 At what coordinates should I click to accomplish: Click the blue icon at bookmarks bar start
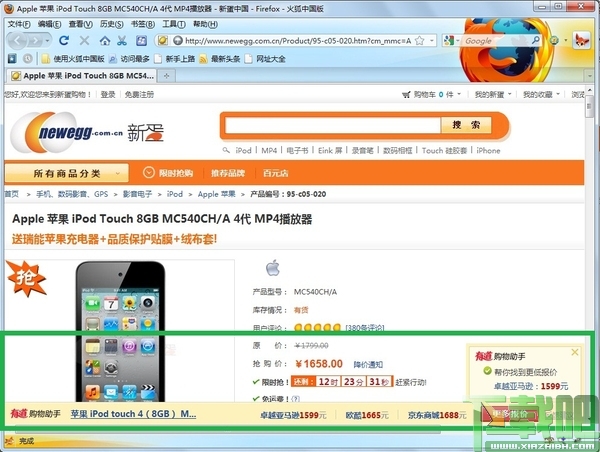12,59
